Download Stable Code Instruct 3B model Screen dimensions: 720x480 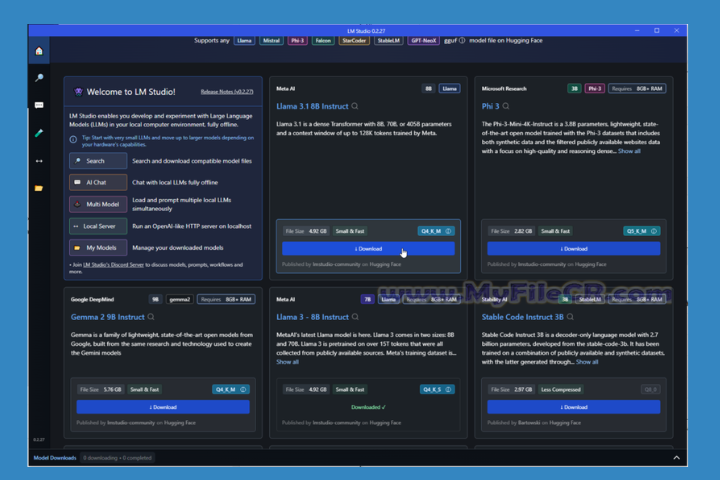coord(574,407)
